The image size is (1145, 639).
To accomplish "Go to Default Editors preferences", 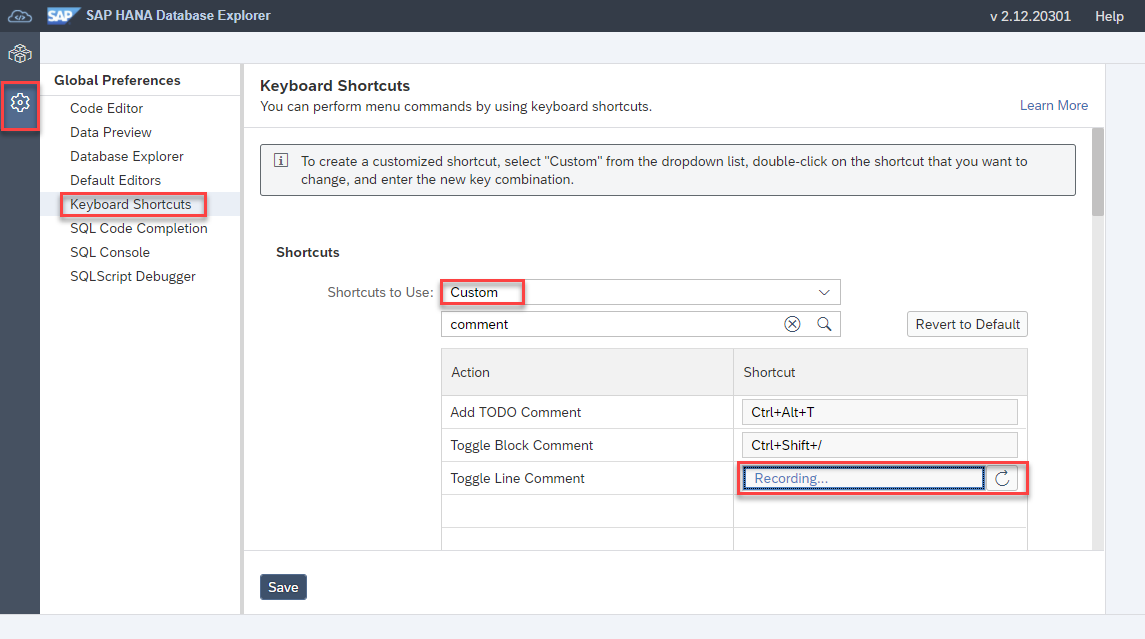I will point(115,180).
